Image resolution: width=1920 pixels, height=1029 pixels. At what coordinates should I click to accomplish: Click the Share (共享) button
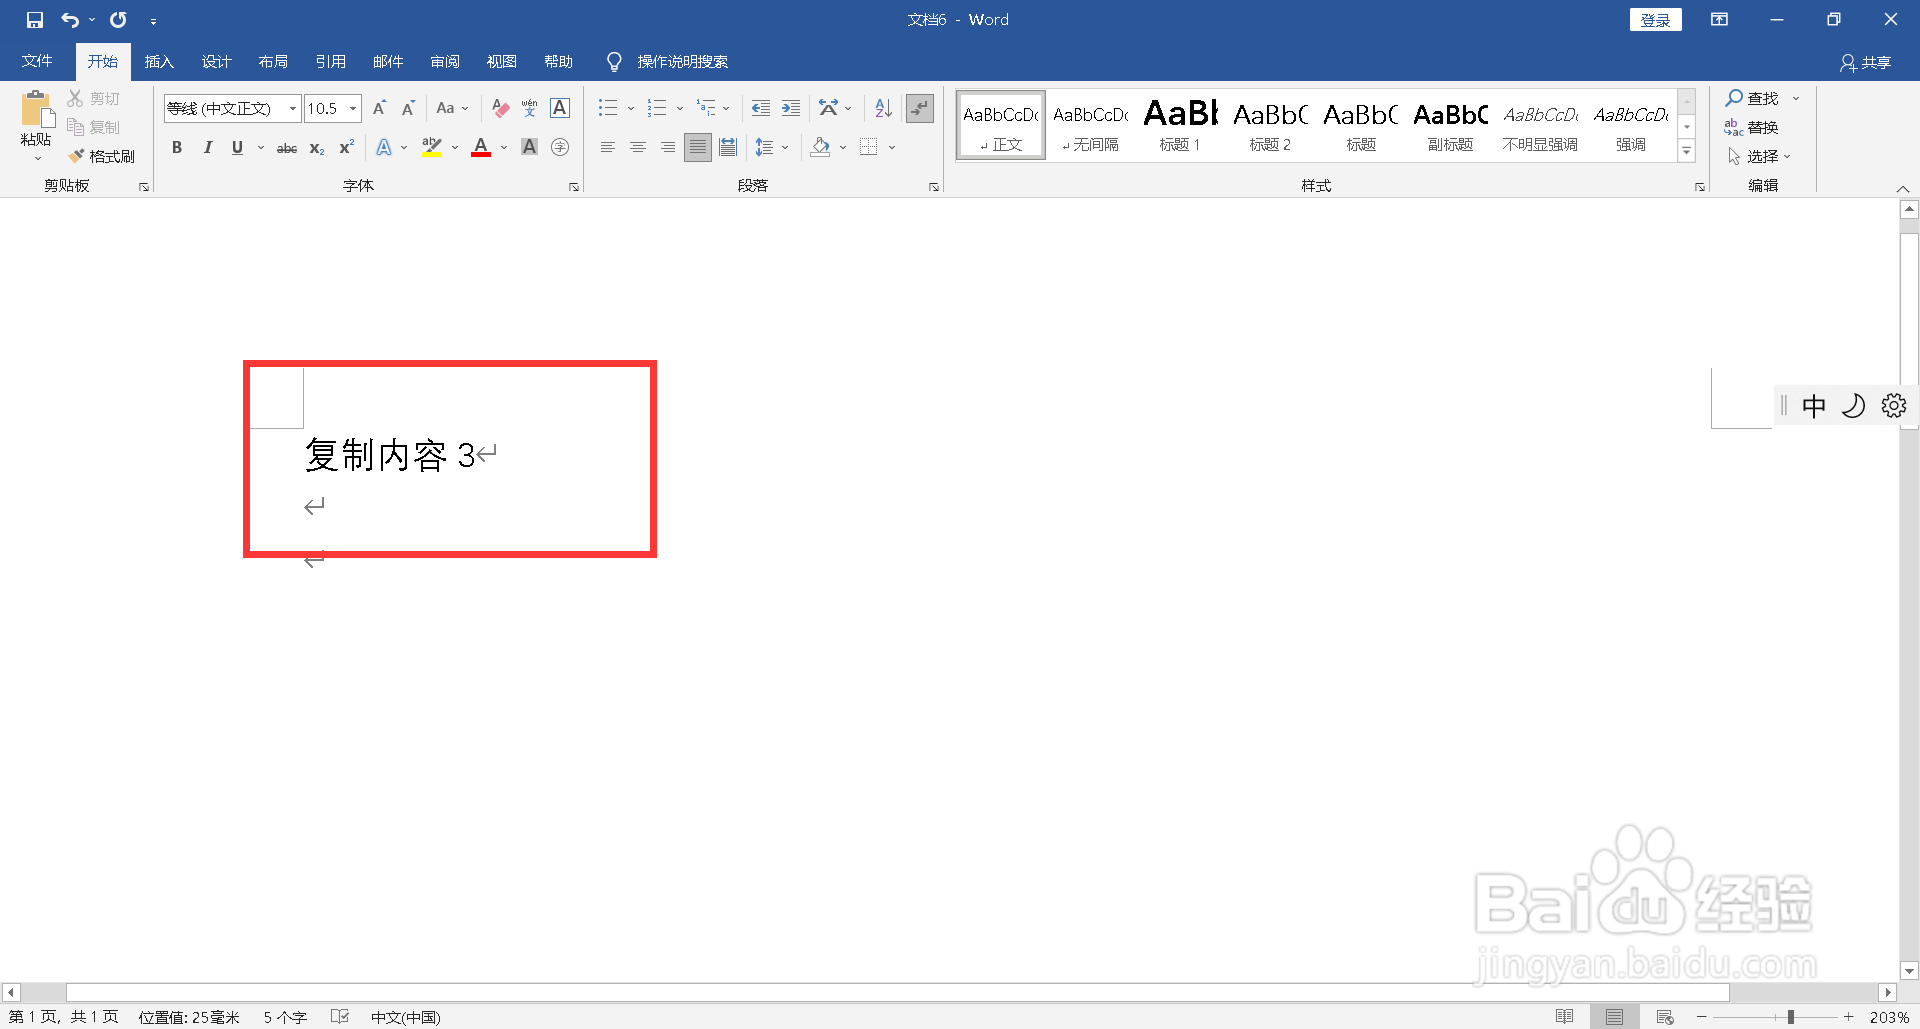pyautogui.click(x=1865, y=62)
